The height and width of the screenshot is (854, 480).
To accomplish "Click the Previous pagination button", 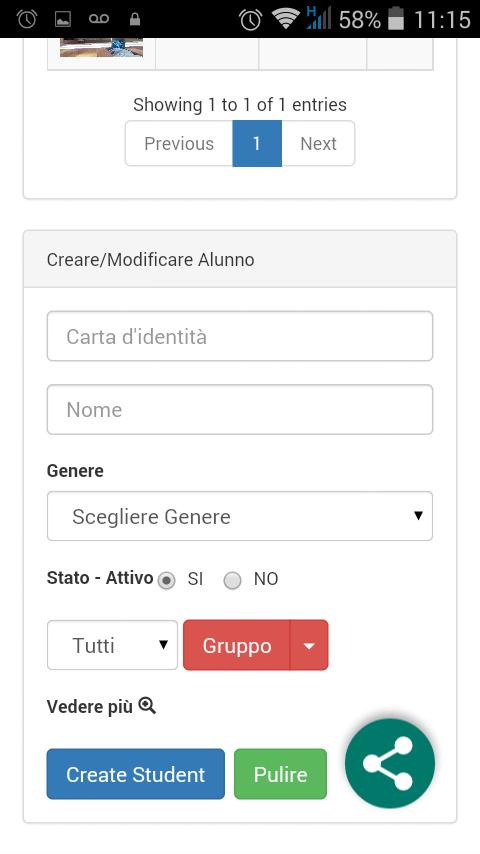I will point(179,143).
